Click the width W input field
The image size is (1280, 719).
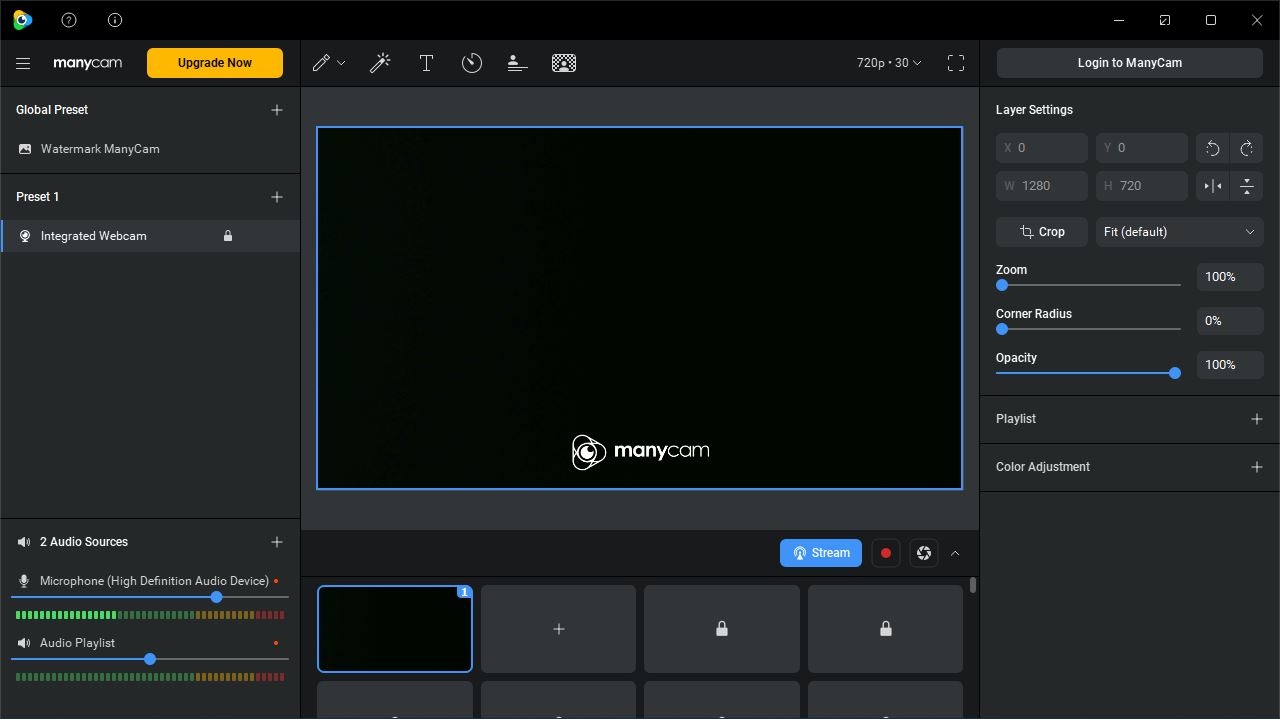(x=1042, y=186)
